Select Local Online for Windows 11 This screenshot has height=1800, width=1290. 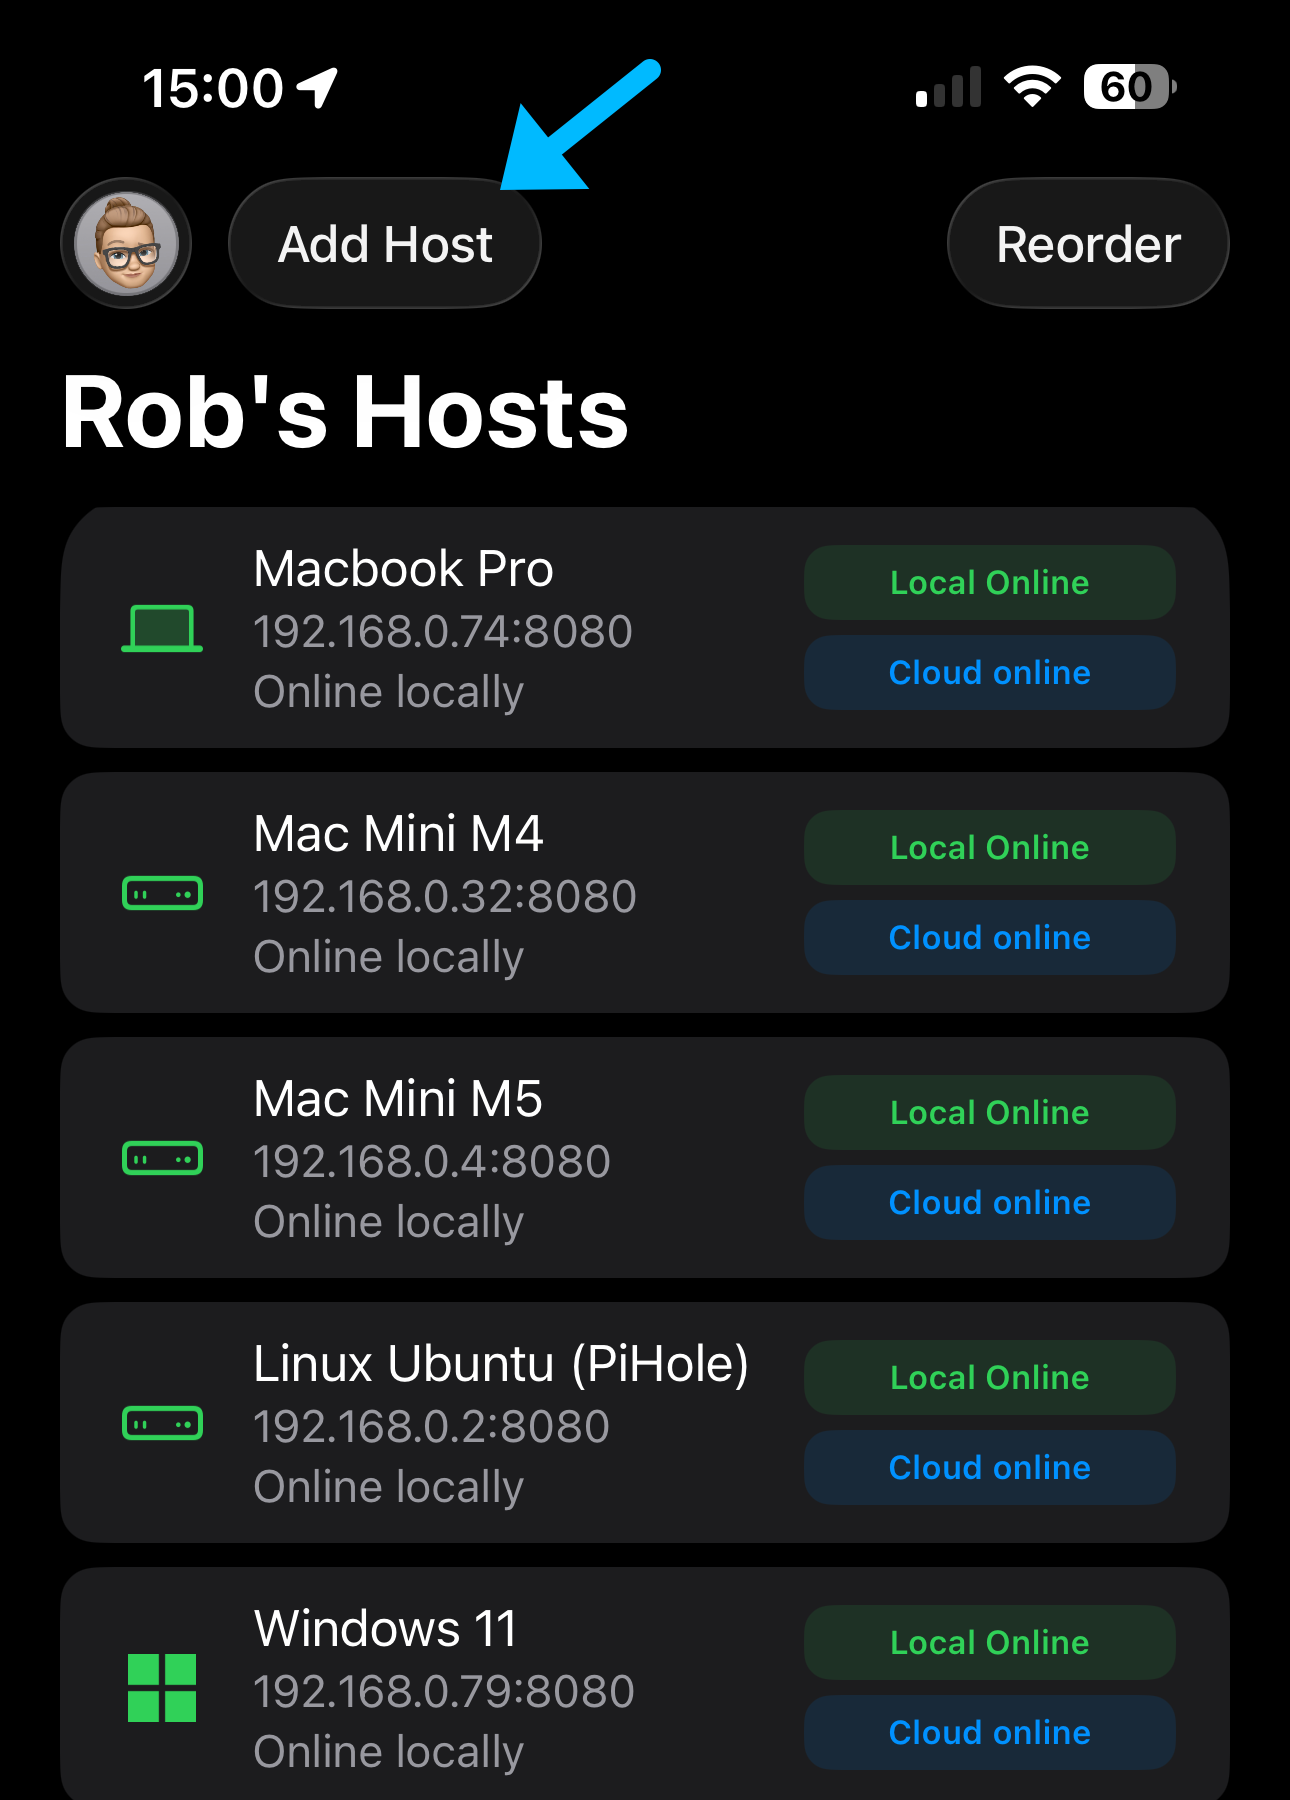coord(990,1642)
